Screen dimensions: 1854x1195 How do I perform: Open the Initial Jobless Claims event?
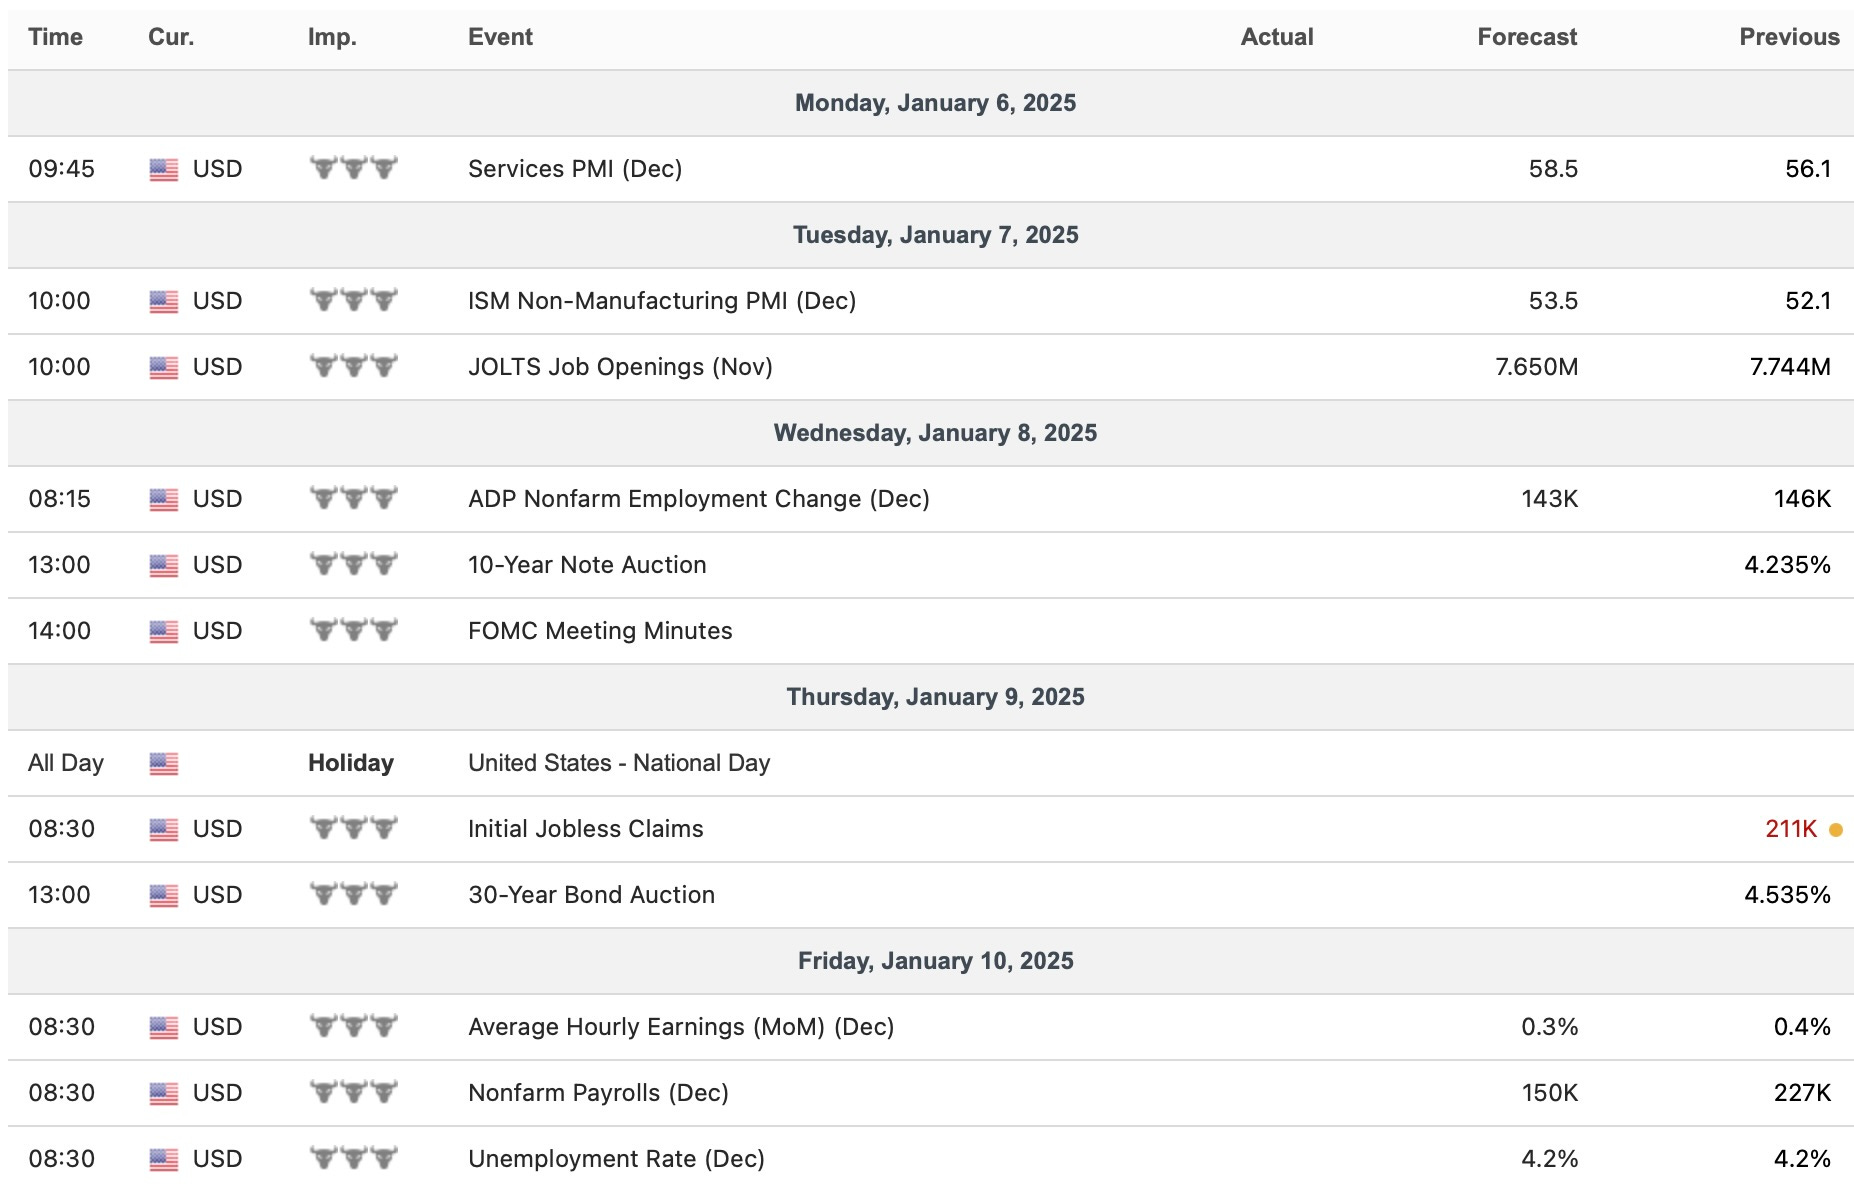click(x=586, y=829)
